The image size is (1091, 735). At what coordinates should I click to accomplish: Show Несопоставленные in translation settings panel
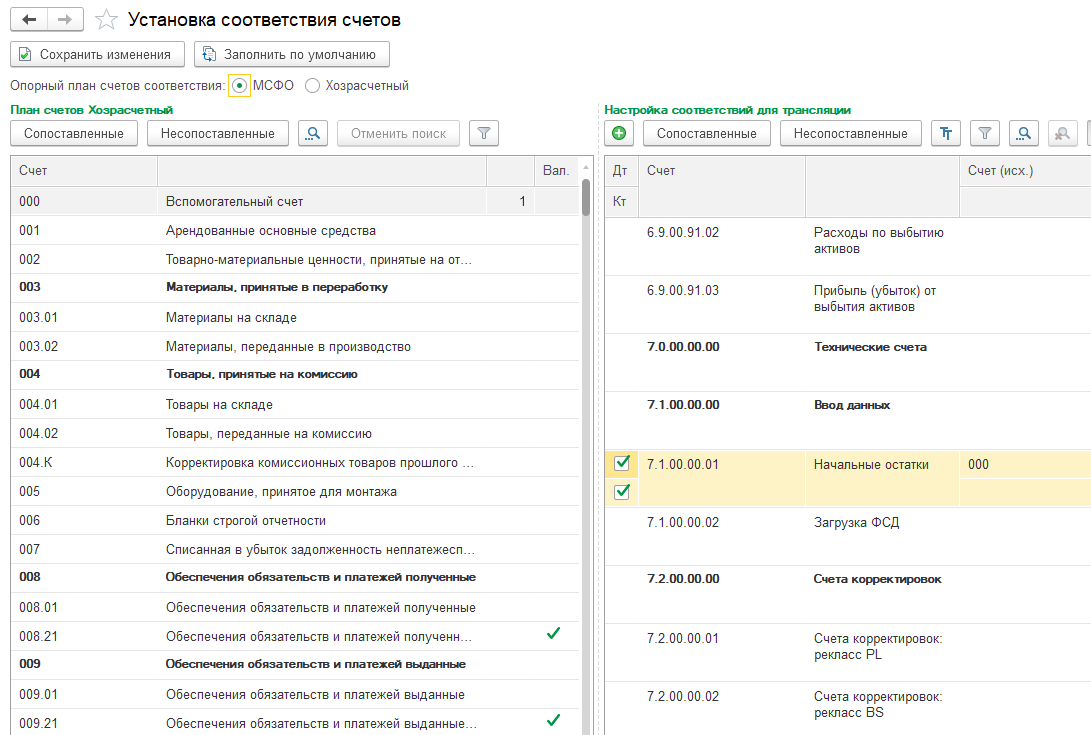tap(850, 133)
